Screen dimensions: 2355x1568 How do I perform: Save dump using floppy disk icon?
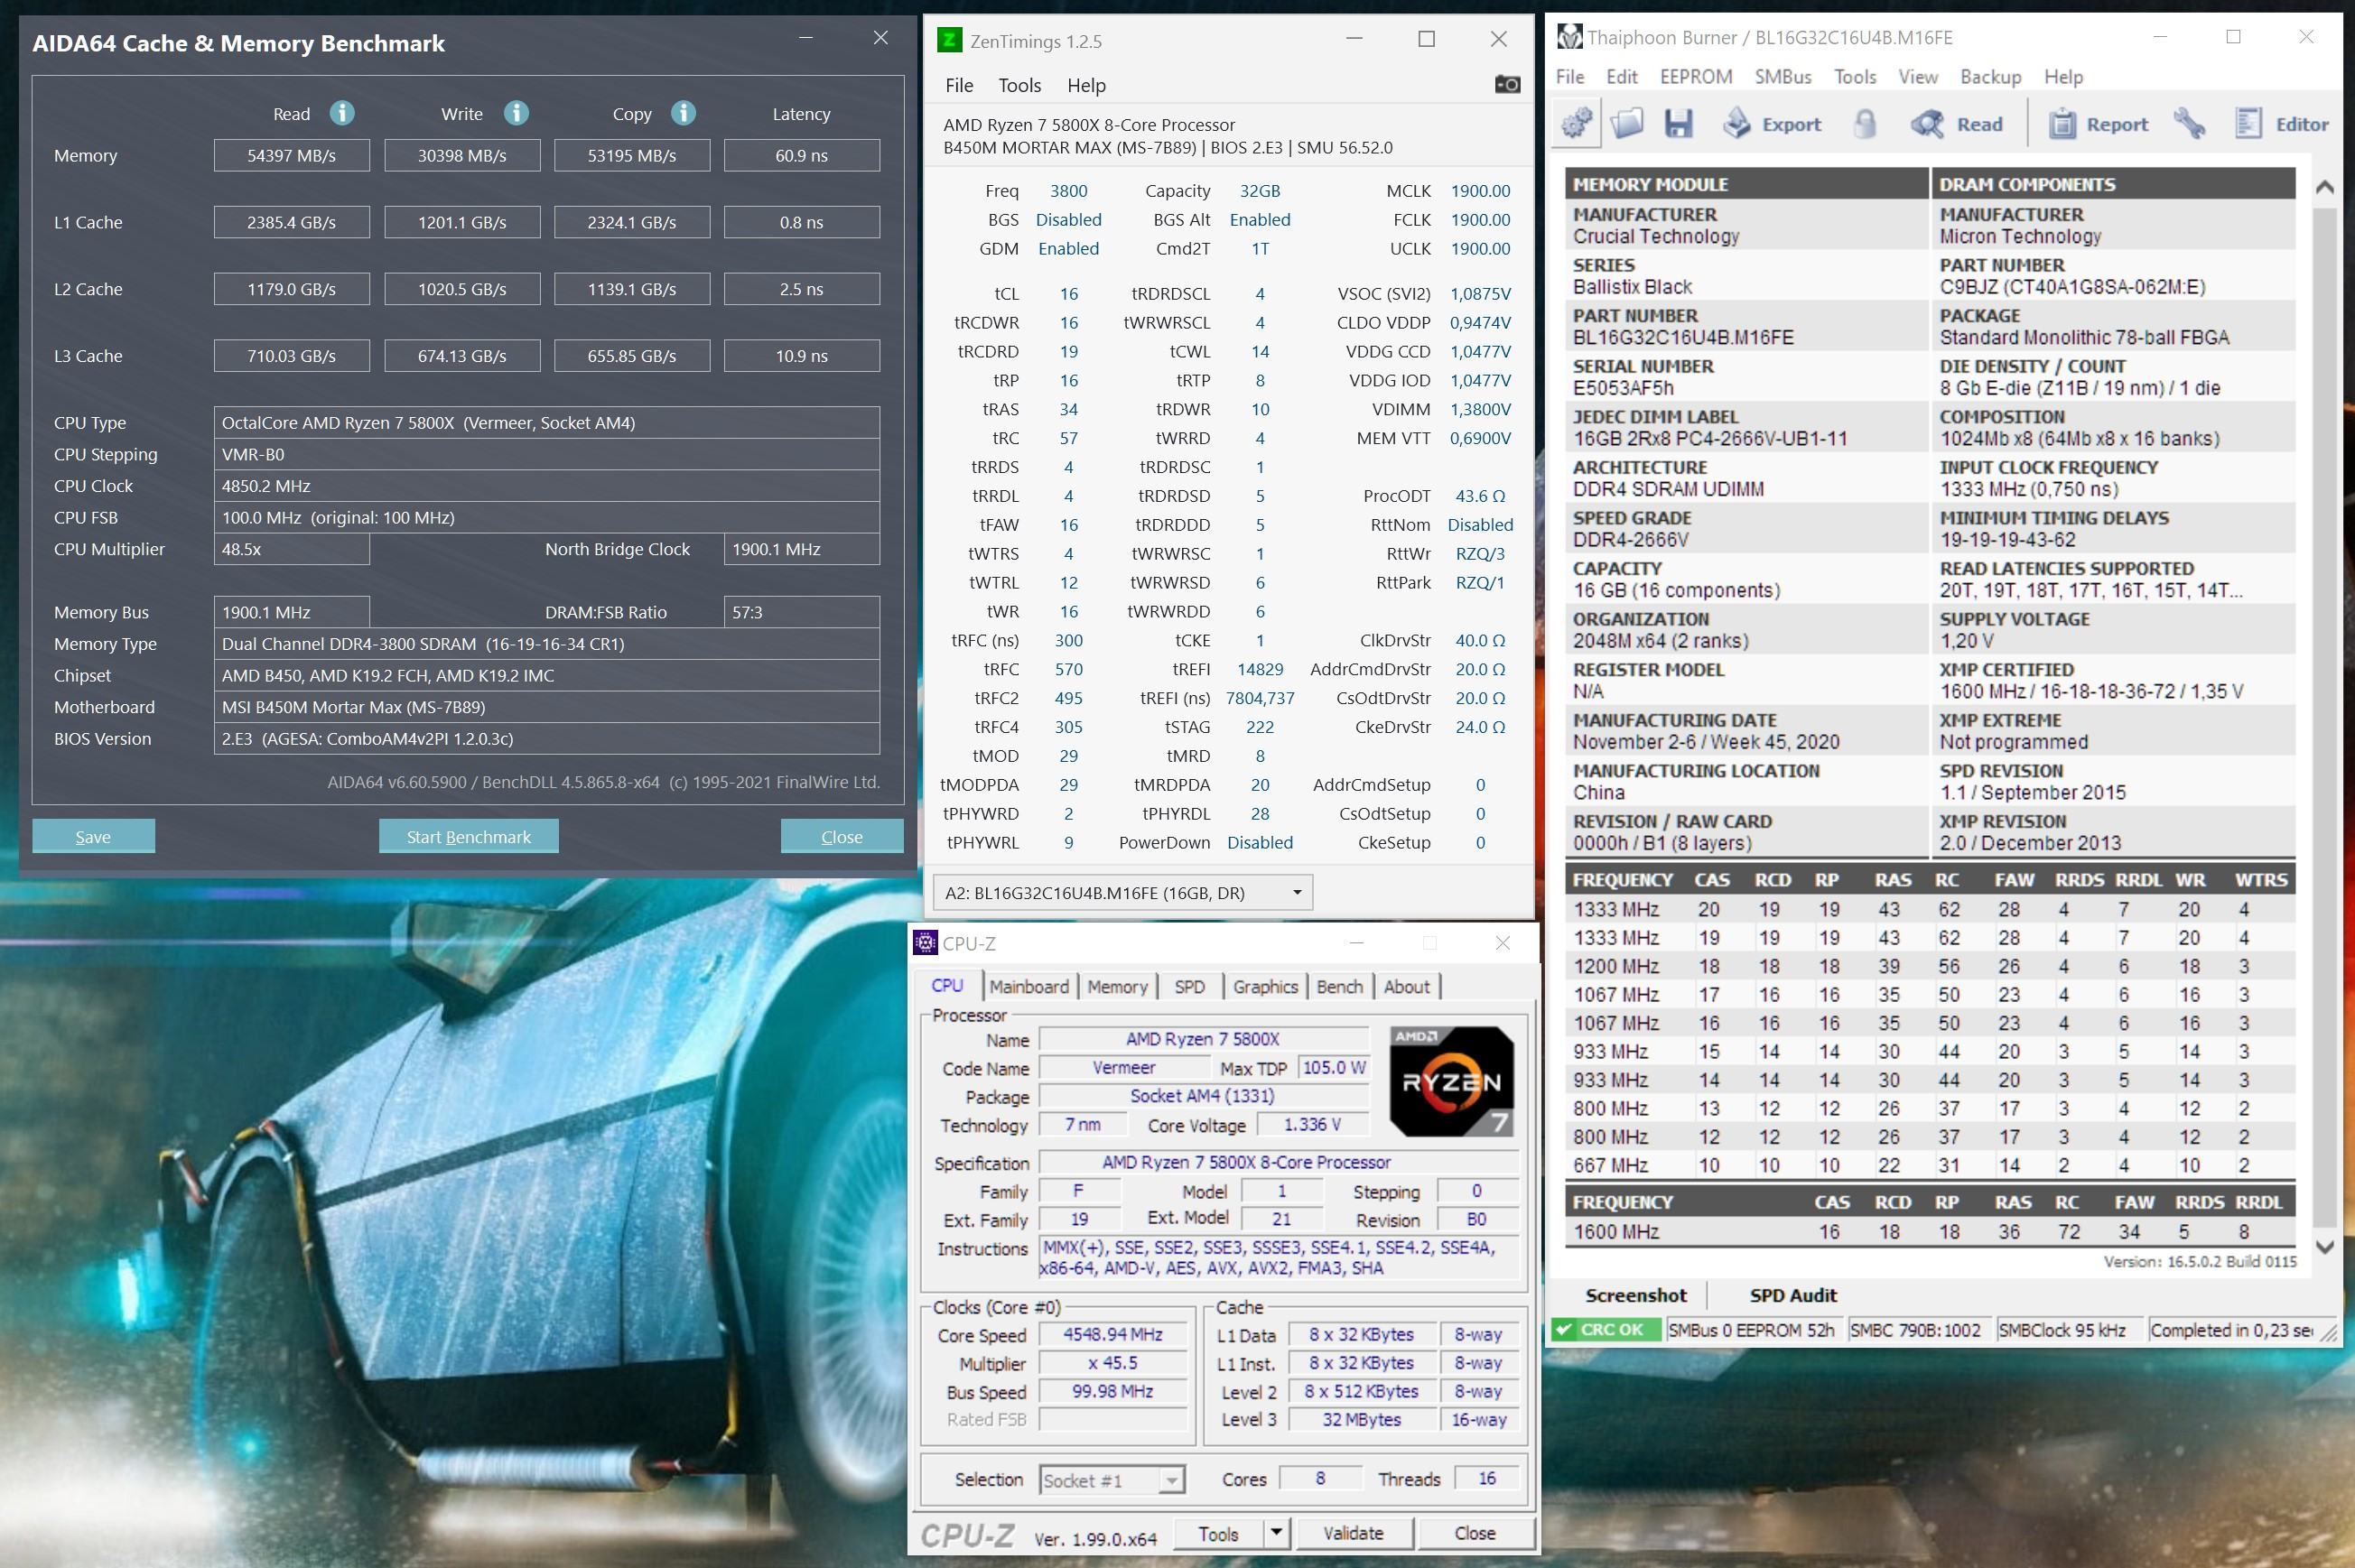point(1678,124)
